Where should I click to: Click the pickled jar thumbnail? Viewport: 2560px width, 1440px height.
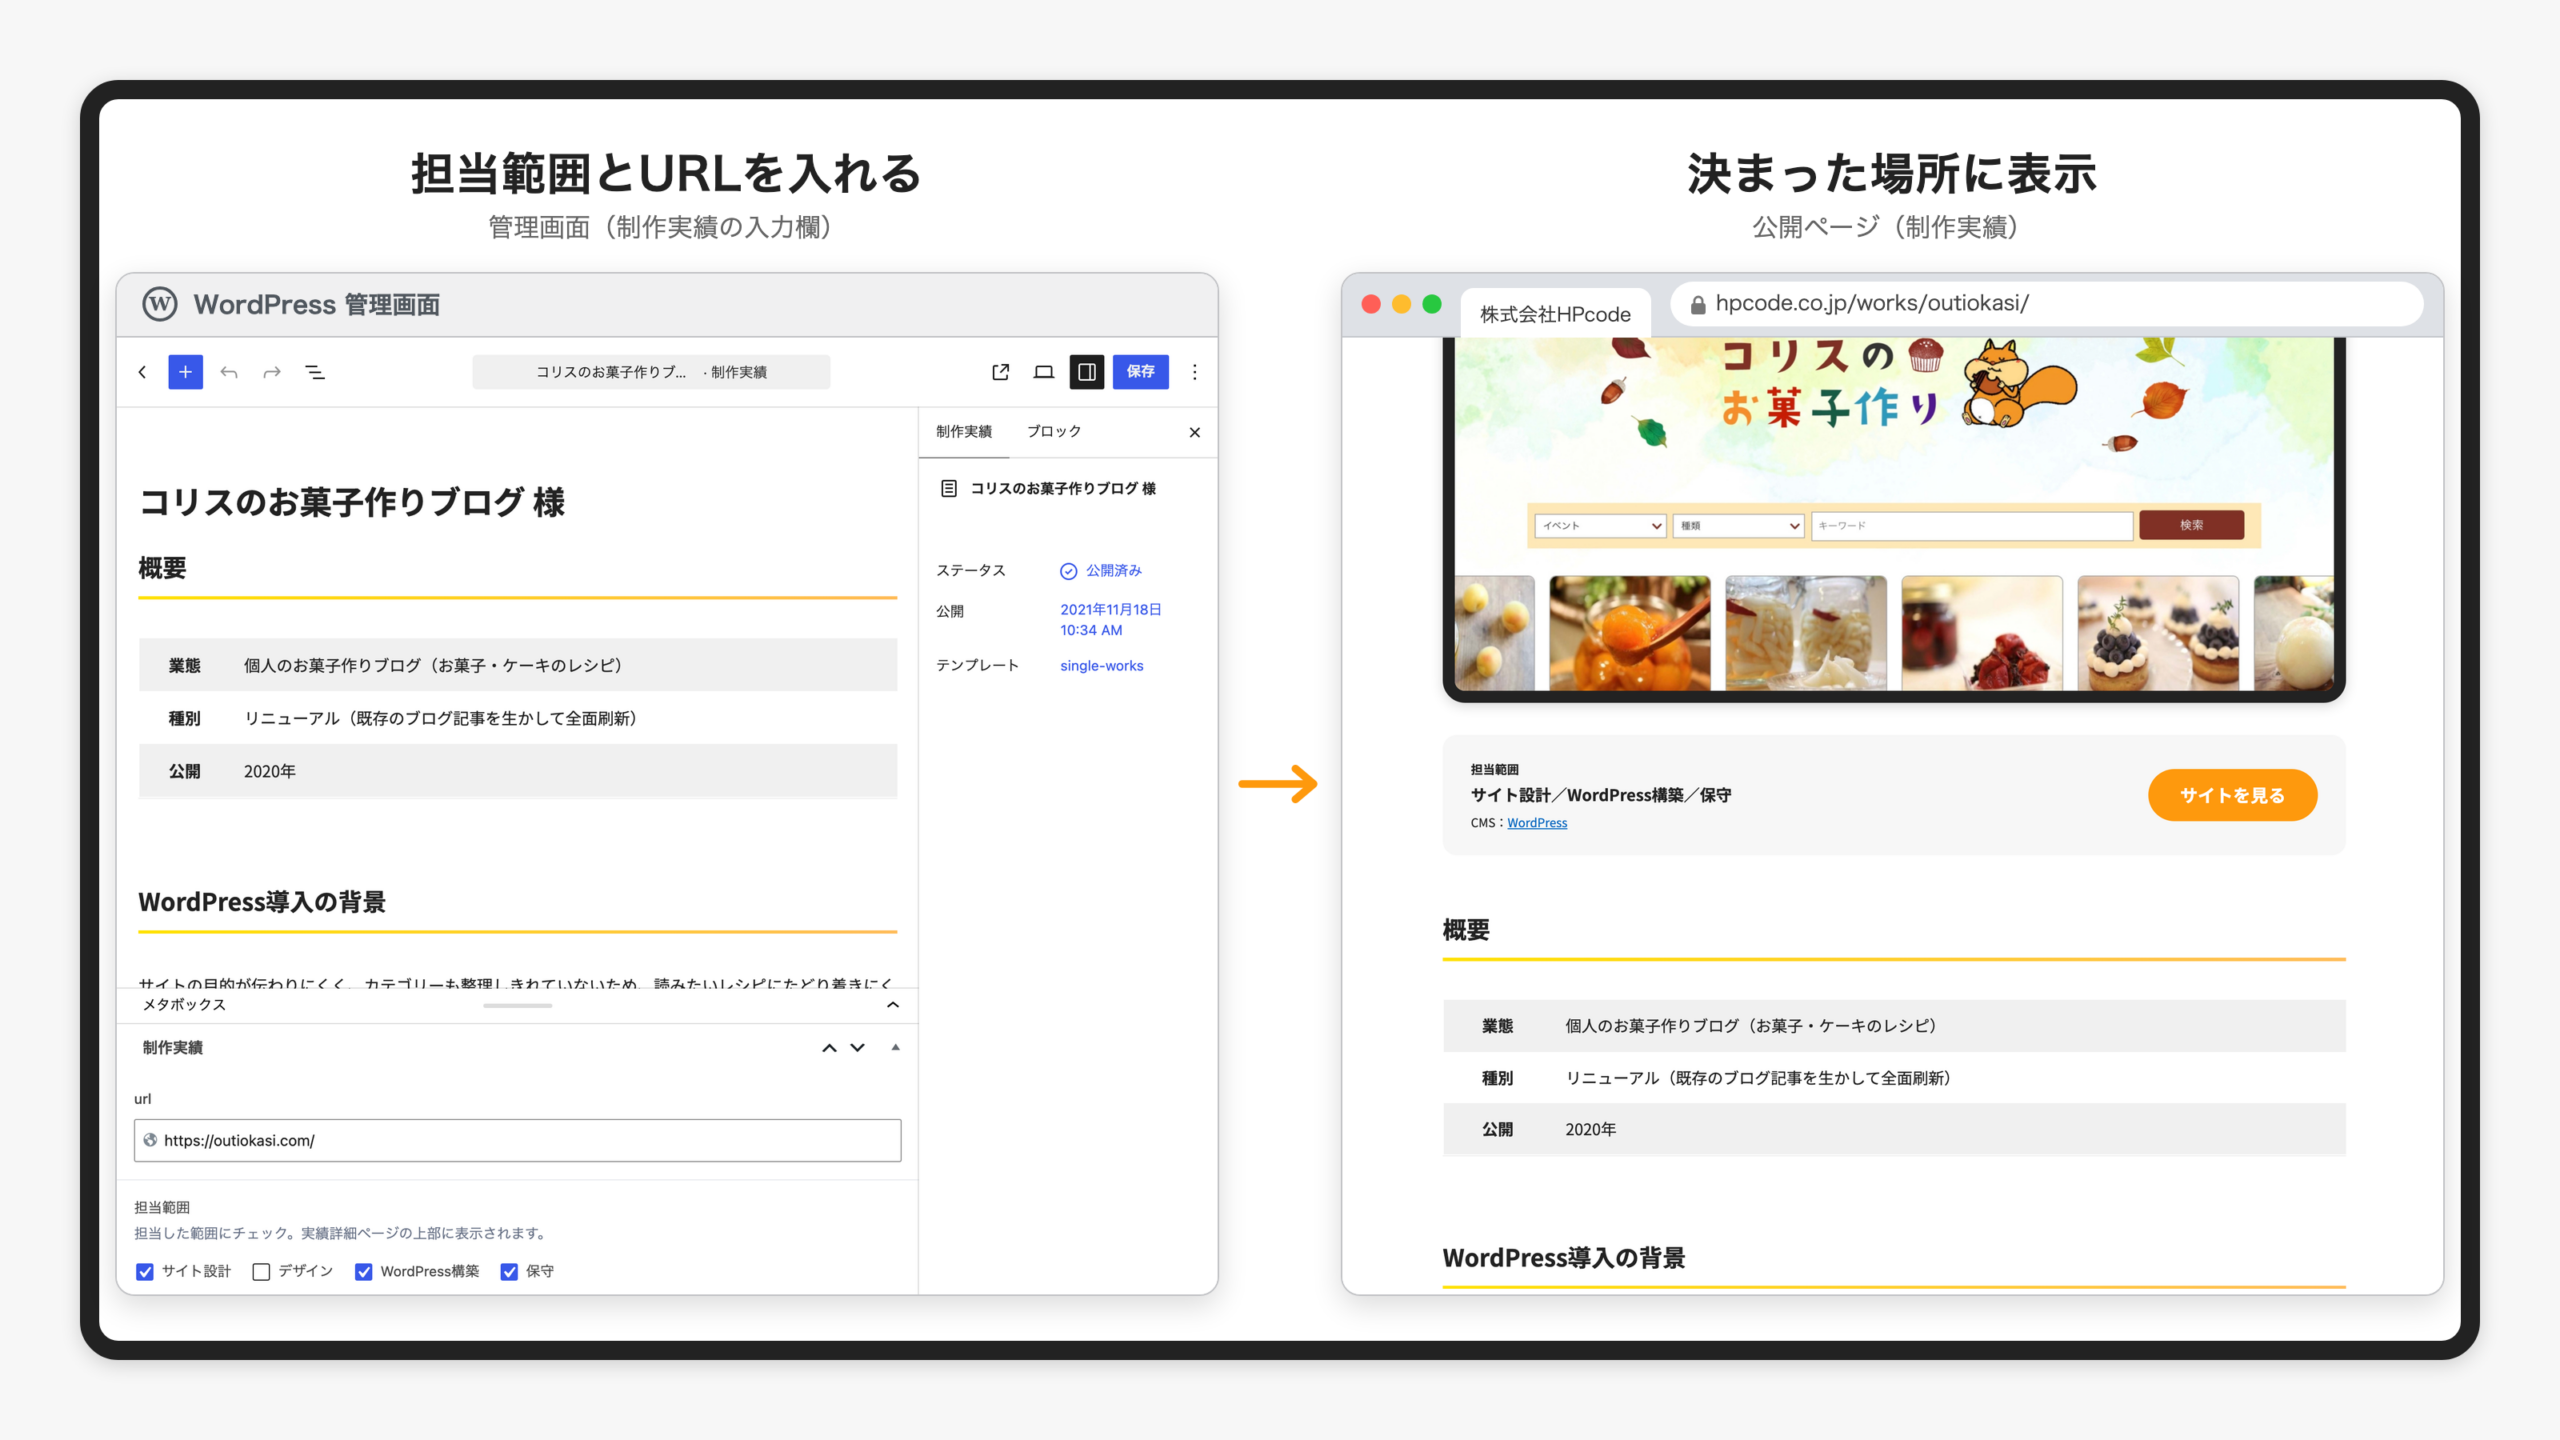[x=1806, y=633]
